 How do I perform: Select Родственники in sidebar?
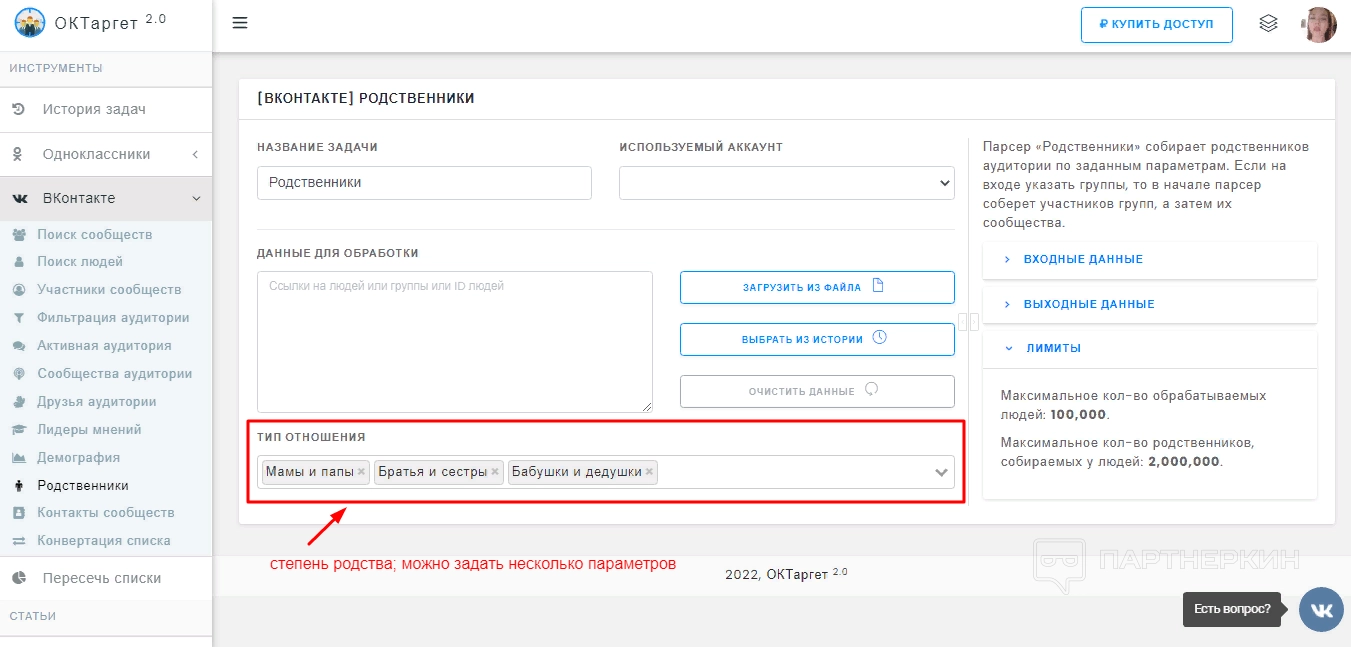[x=83, y=486]
